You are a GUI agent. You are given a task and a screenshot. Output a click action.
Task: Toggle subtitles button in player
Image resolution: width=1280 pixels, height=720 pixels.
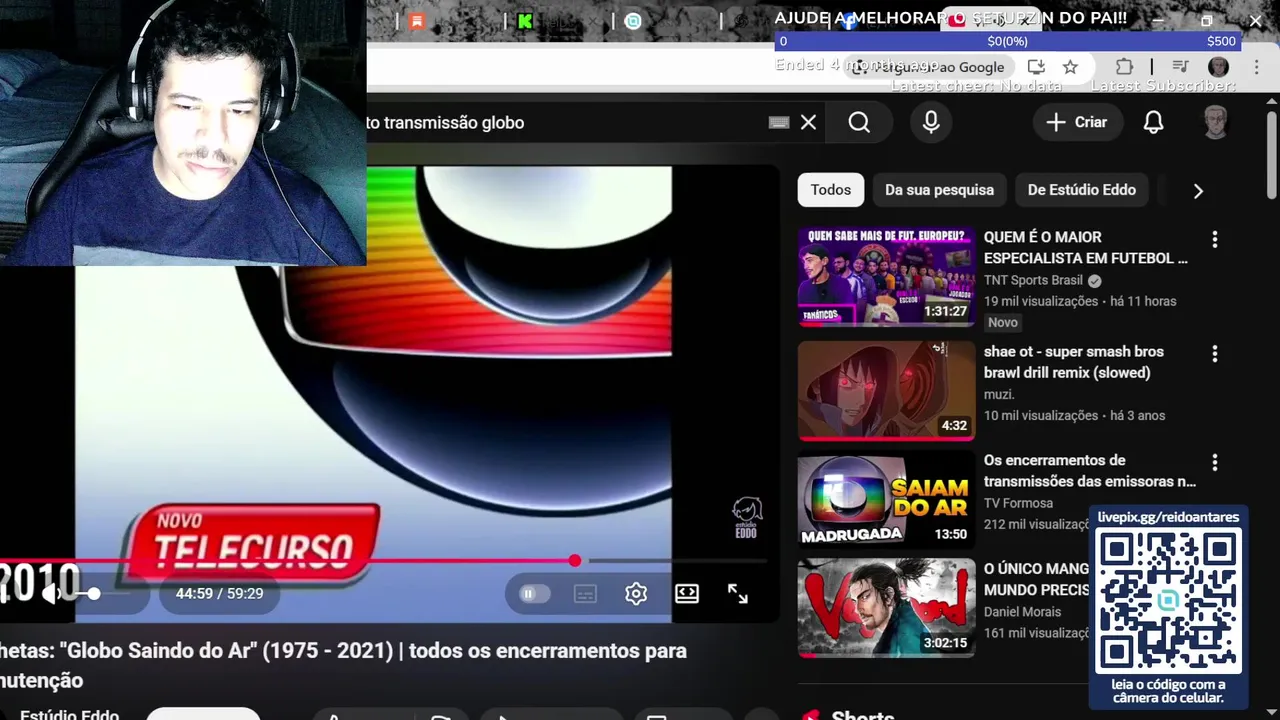coord(585,594)
